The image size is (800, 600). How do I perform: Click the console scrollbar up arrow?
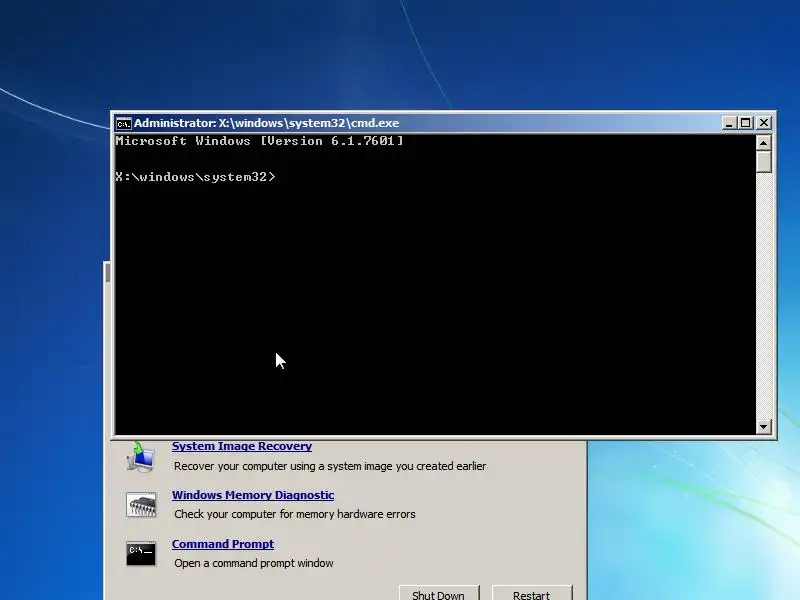763,143
